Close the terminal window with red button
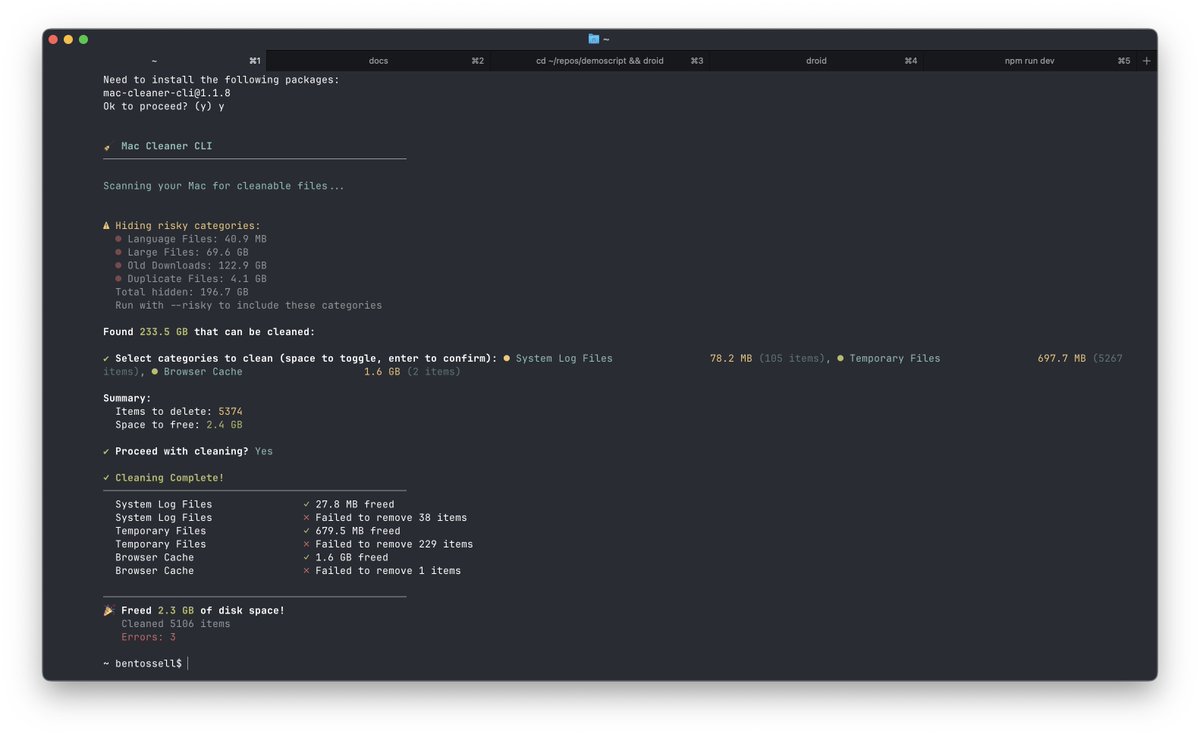This screenshot has height=737, width=1200. pos(53,39)
